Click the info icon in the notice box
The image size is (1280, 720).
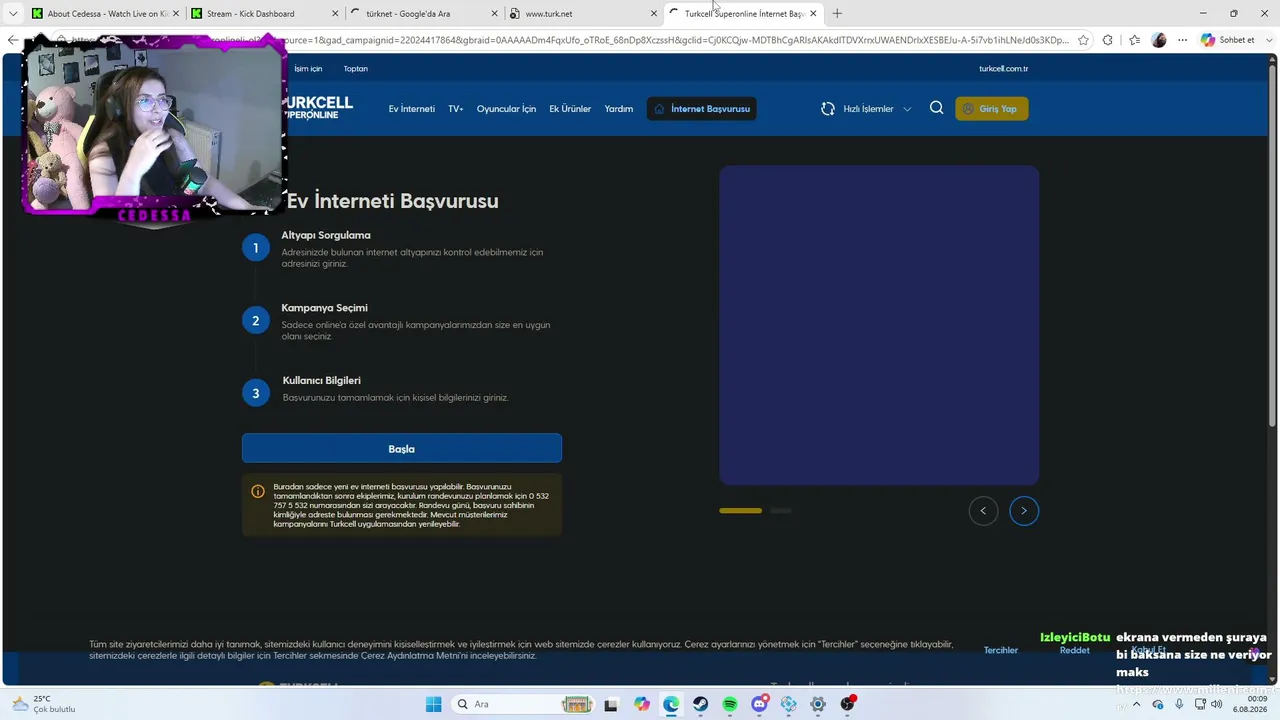[258, 491]
